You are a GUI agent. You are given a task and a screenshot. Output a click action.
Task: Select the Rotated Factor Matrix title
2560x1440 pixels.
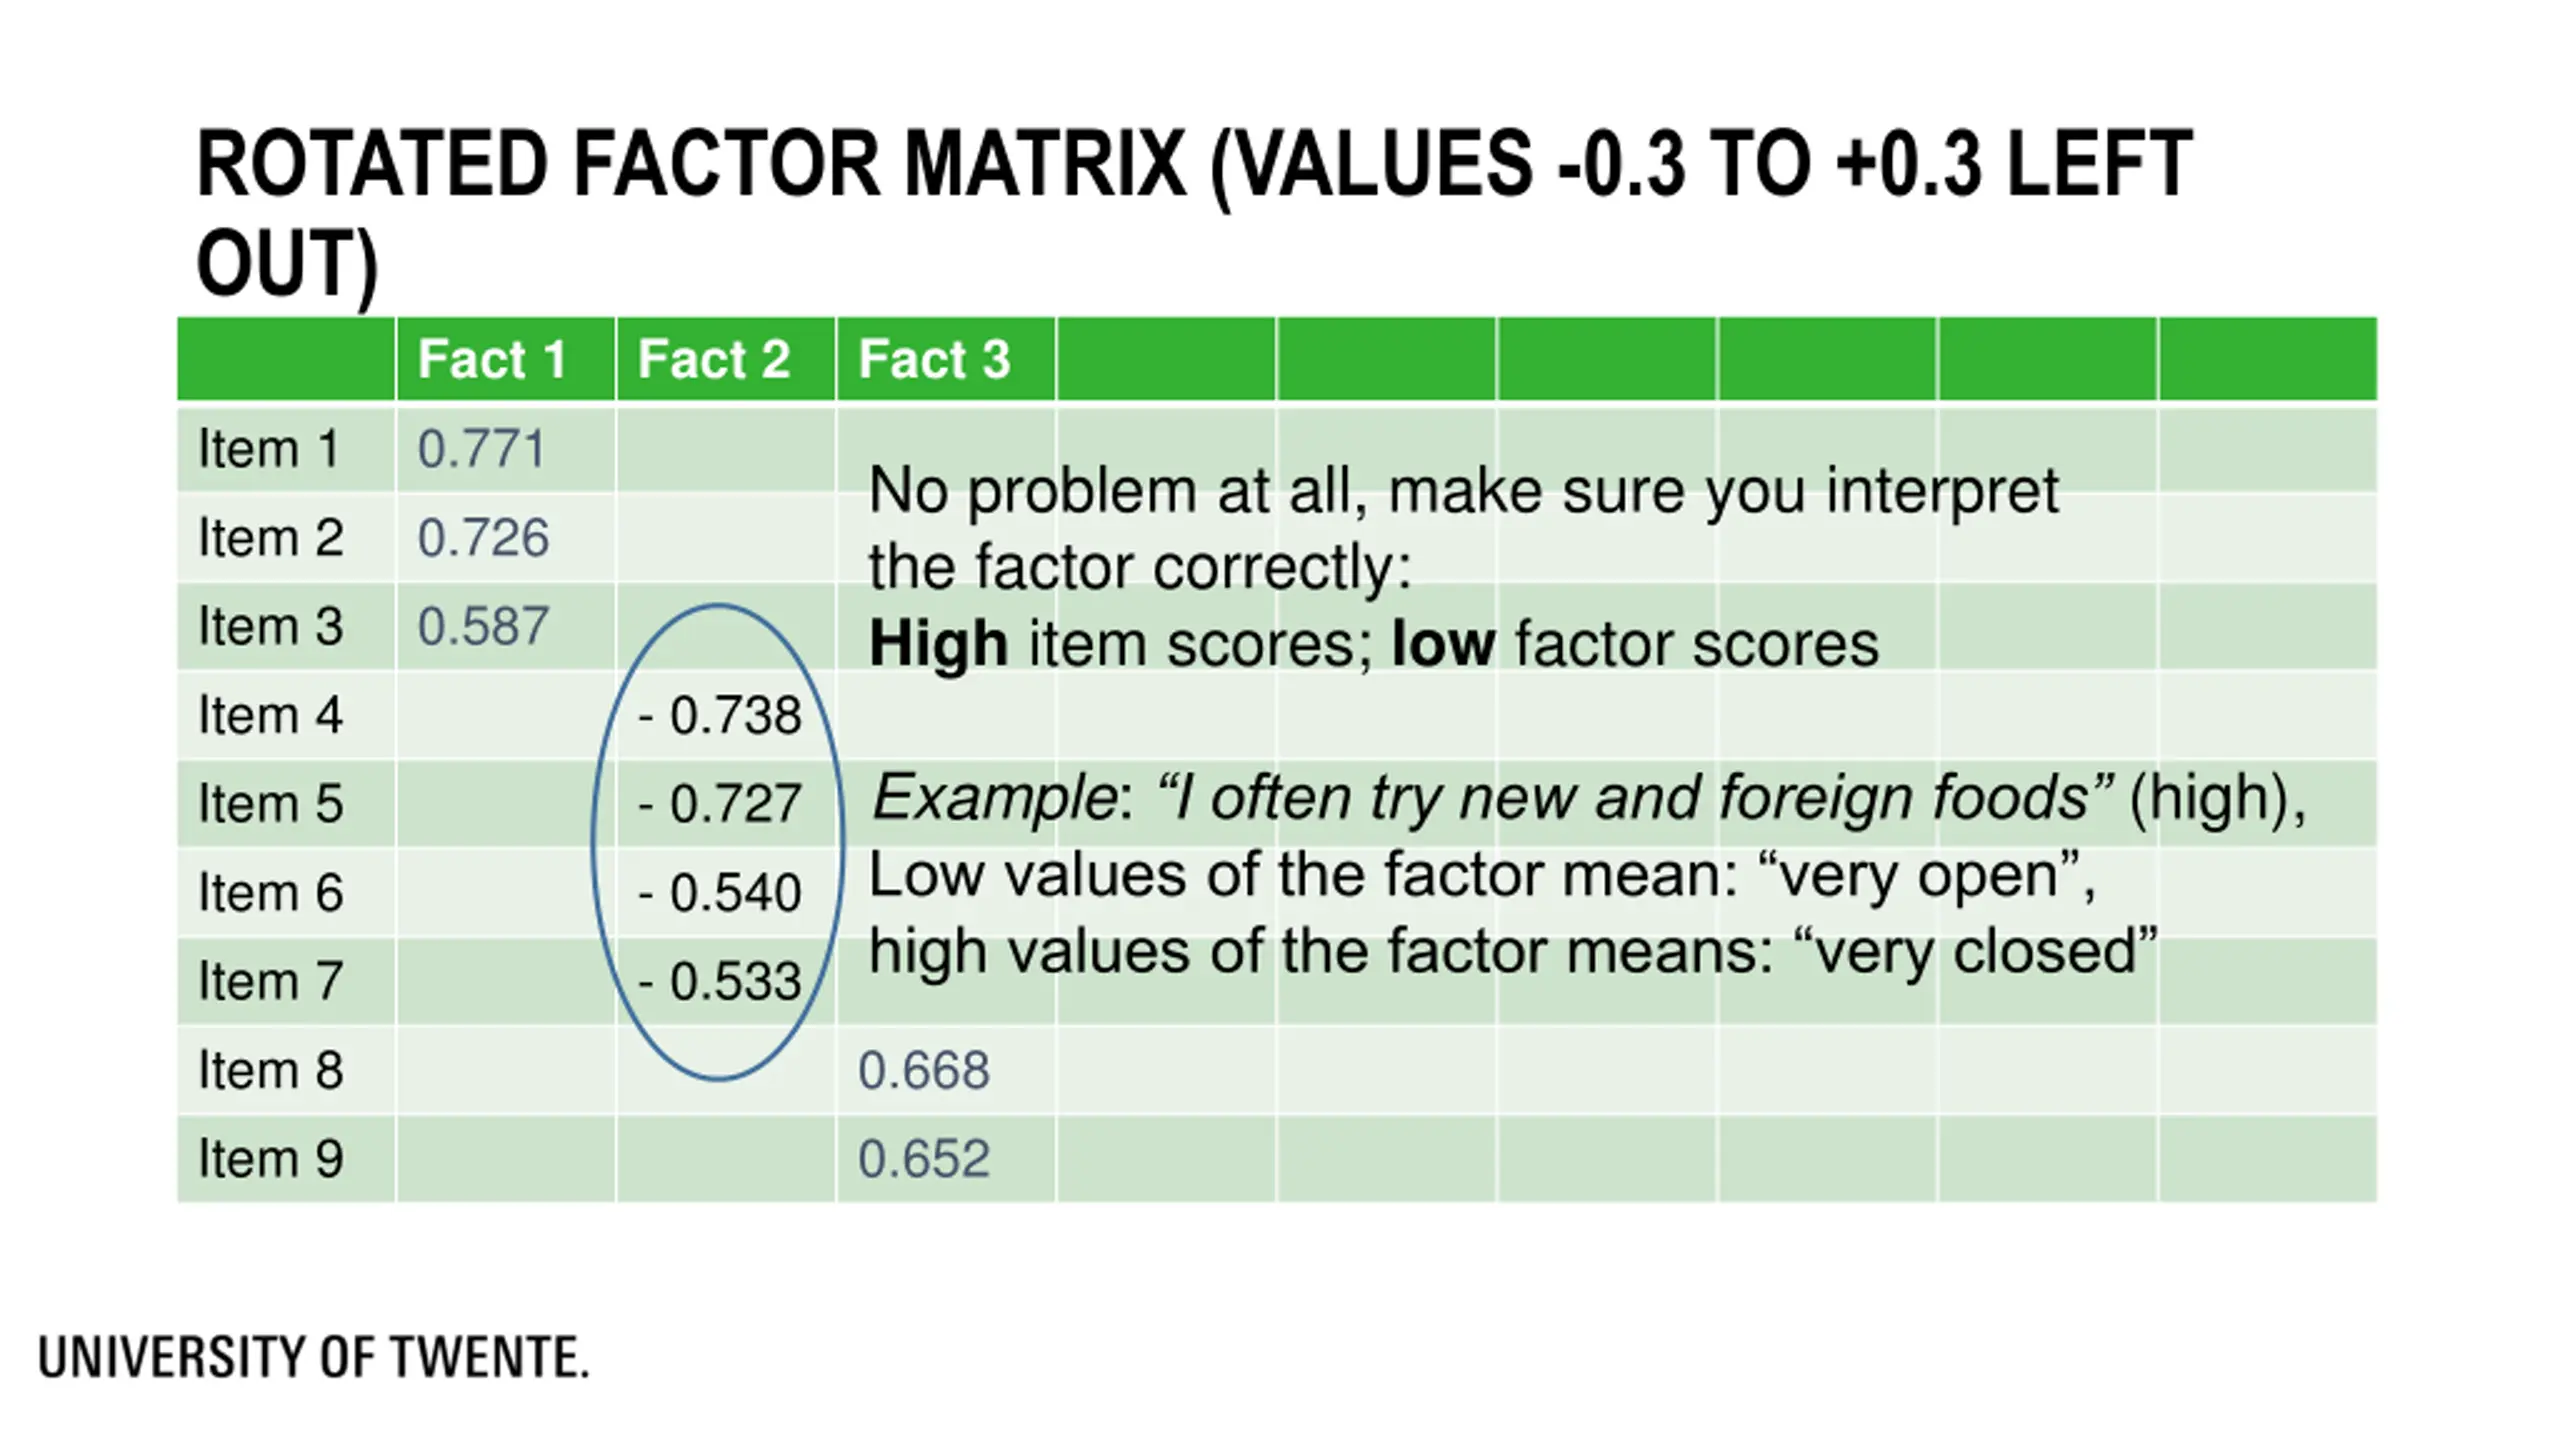point(1194,214)
